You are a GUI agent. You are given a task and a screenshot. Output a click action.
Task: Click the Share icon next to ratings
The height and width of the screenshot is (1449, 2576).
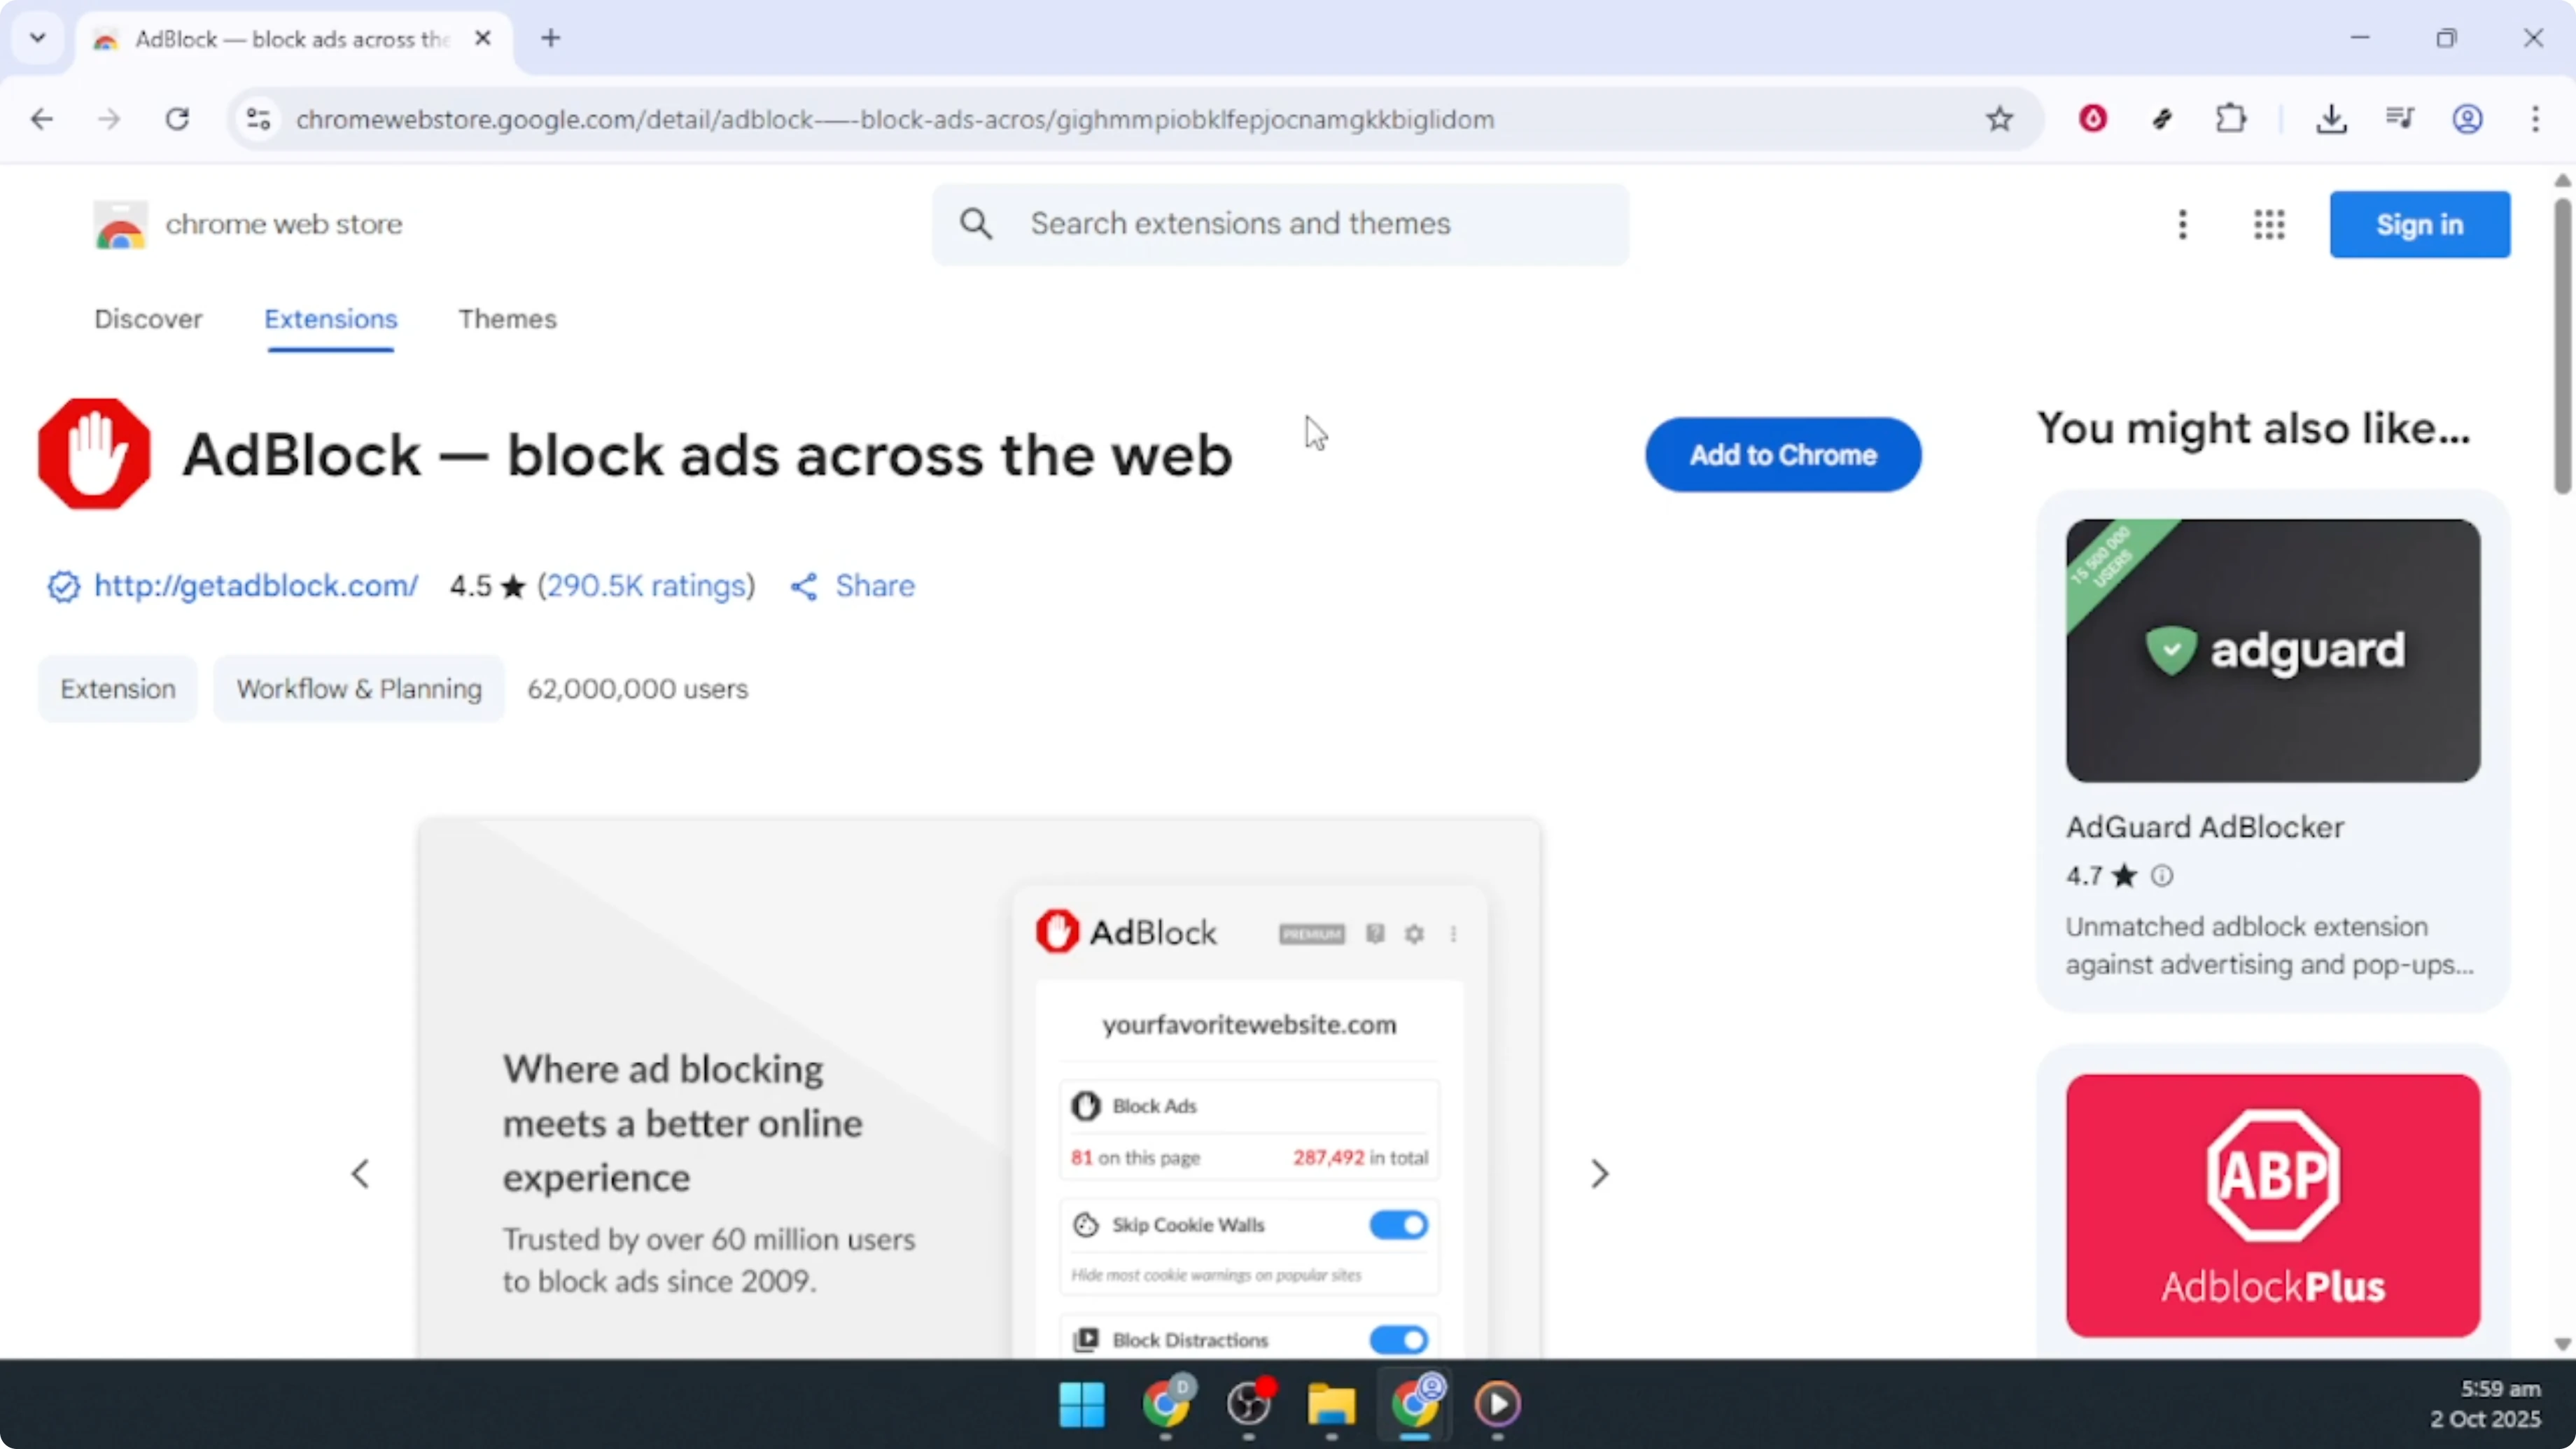pyautogui.click(x=804, y=586)
